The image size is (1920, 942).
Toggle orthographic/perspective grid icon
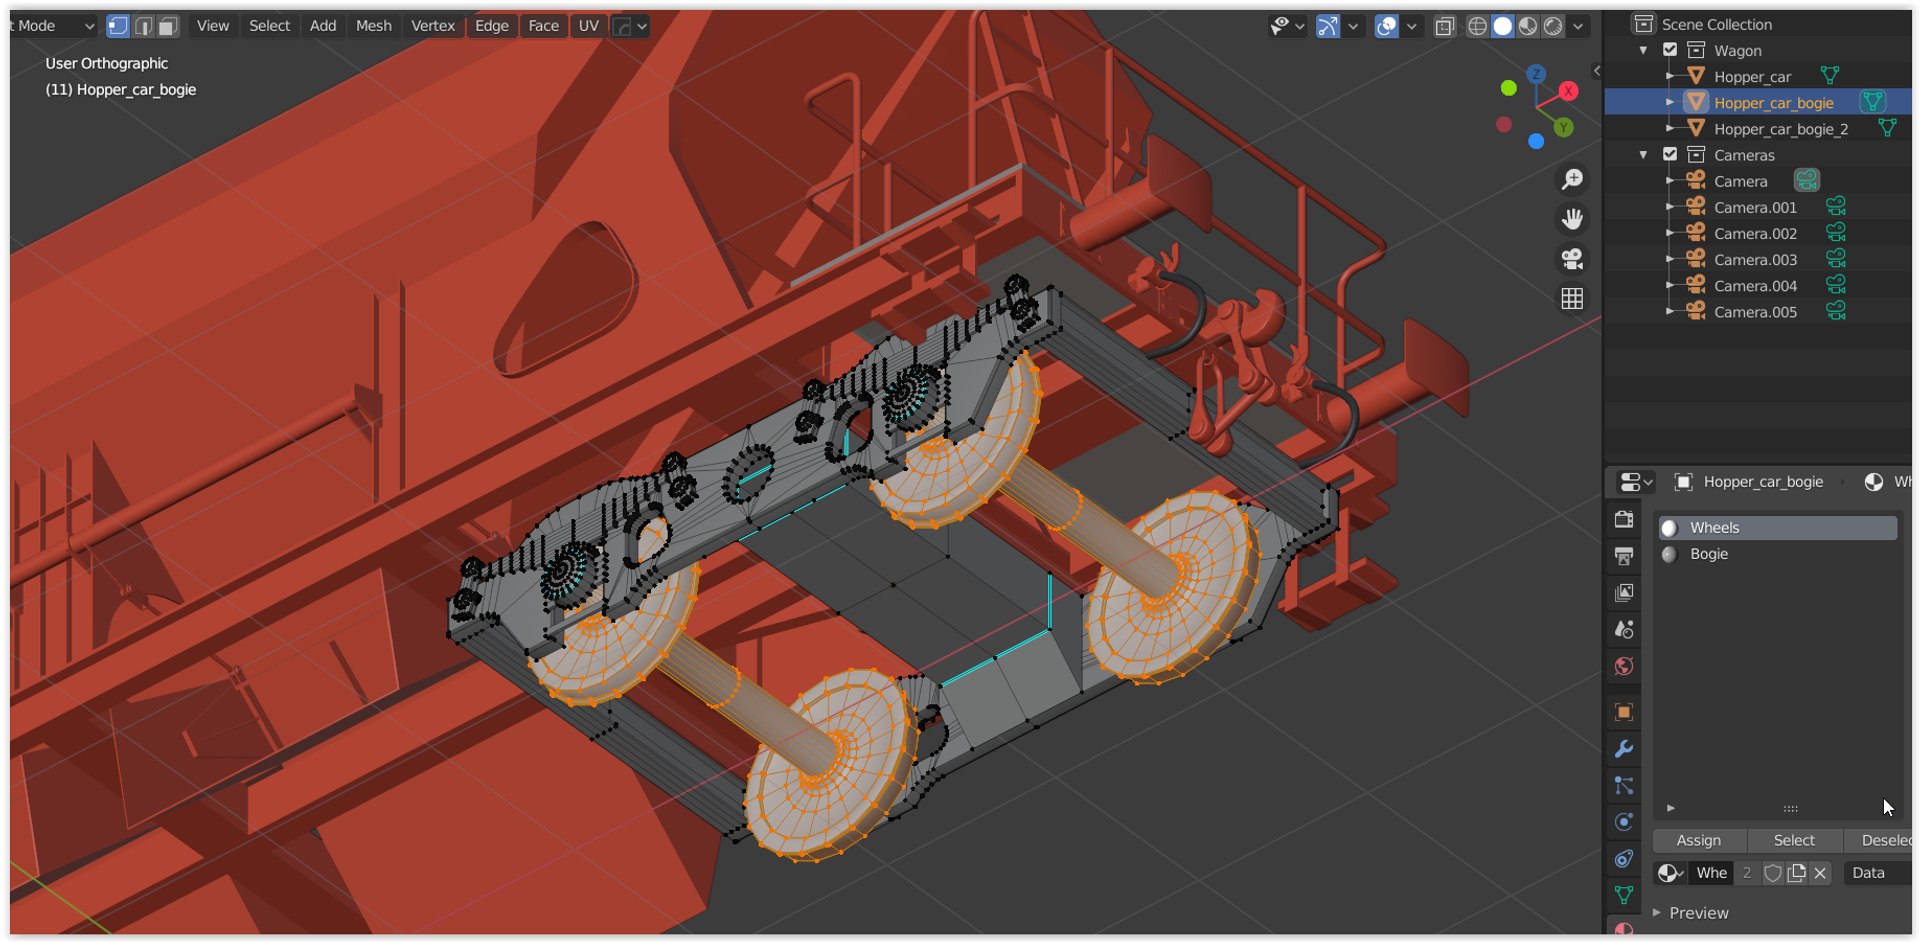[1572, 299]
